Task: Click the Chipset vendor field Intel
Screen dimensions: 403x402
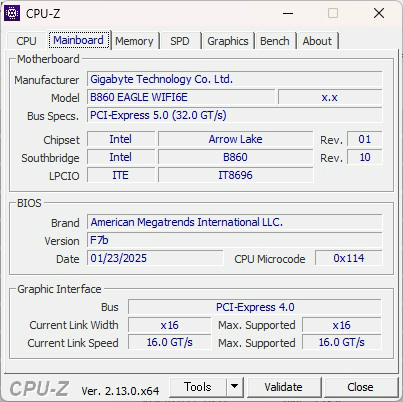Action: (x=121, y=139)
